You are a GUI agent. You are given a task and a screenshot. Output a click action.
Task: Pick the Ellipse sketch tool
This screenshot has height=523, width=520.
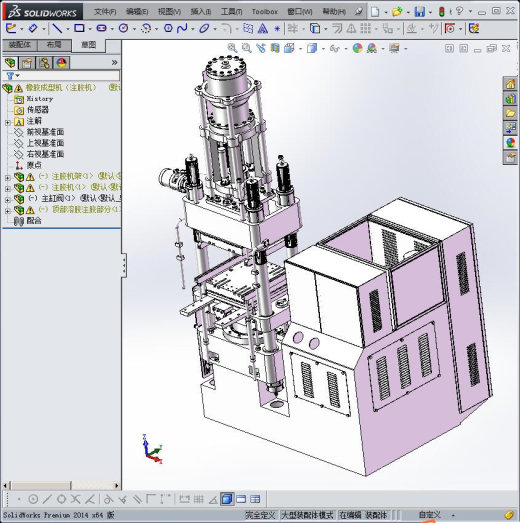pyautogui.click(x=204, y=29)
